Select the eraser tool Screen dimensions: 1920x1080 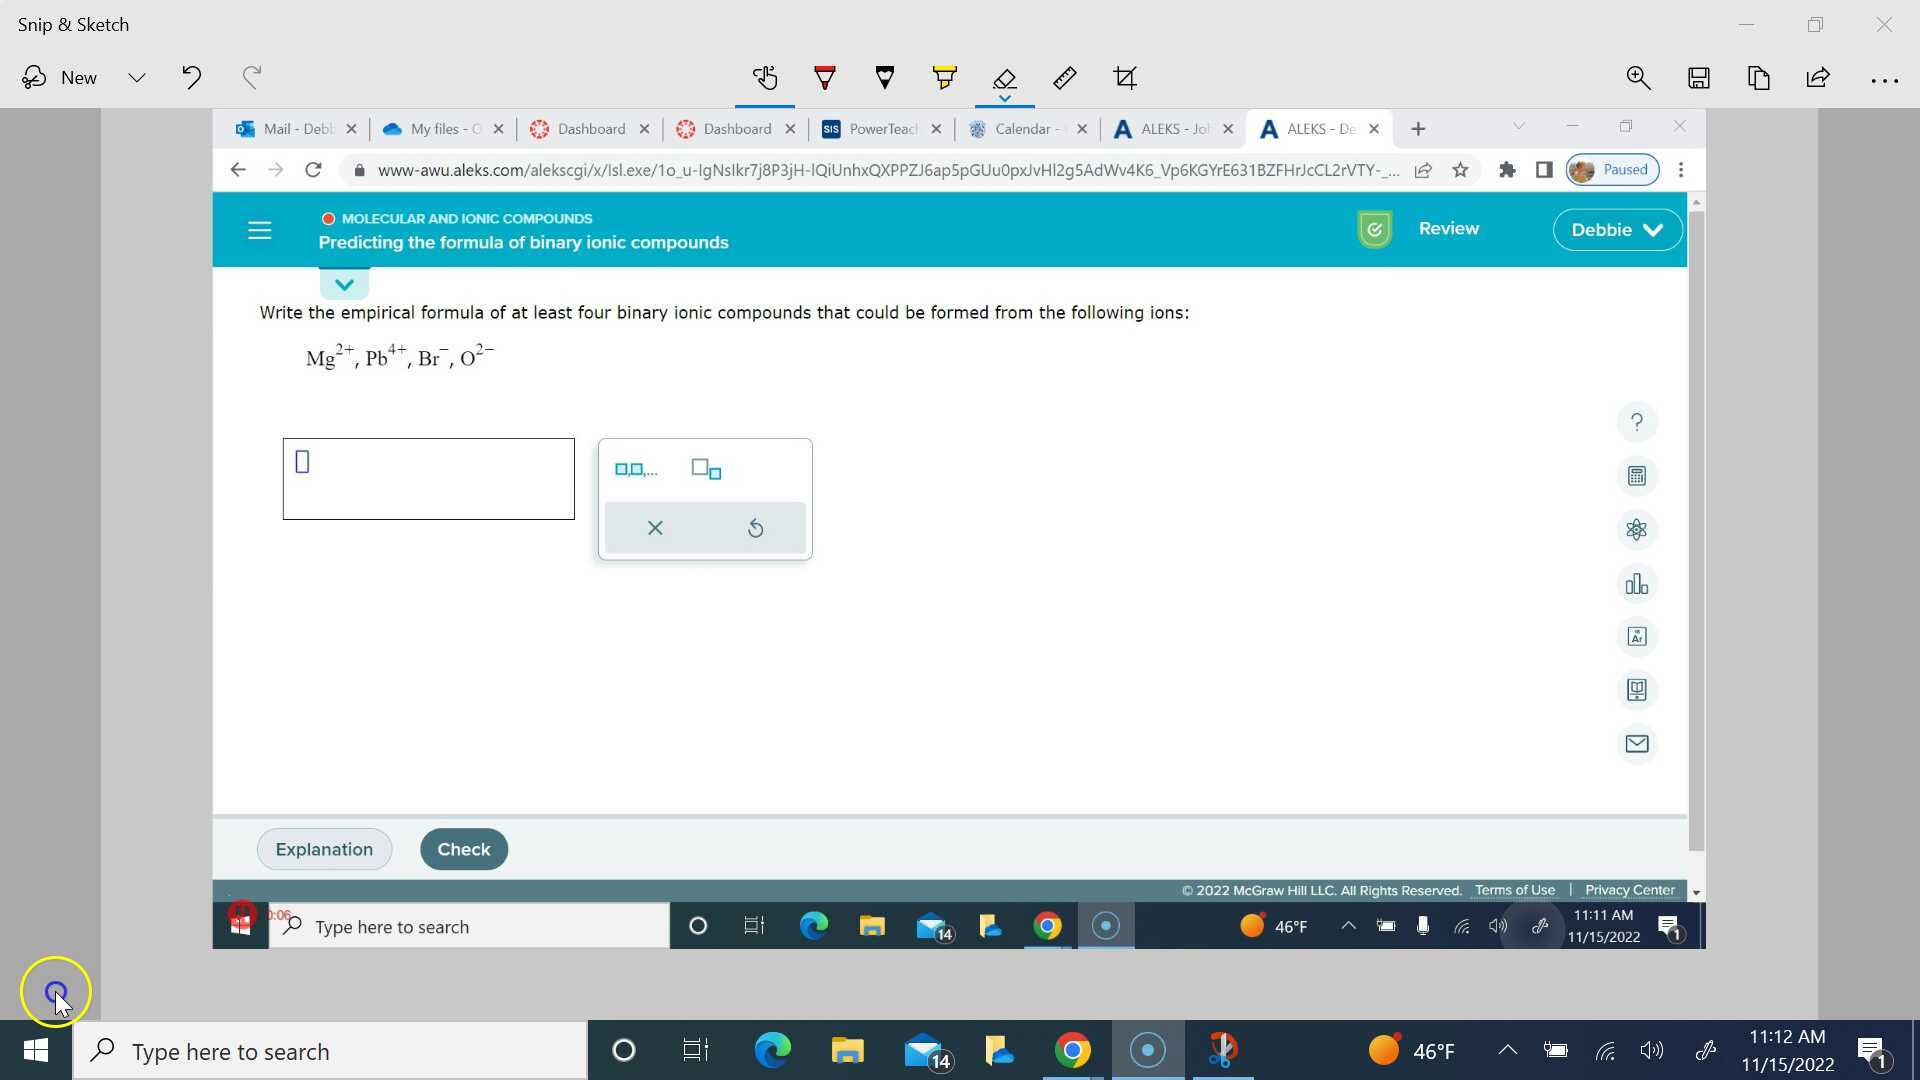[x=1005, y=77]
